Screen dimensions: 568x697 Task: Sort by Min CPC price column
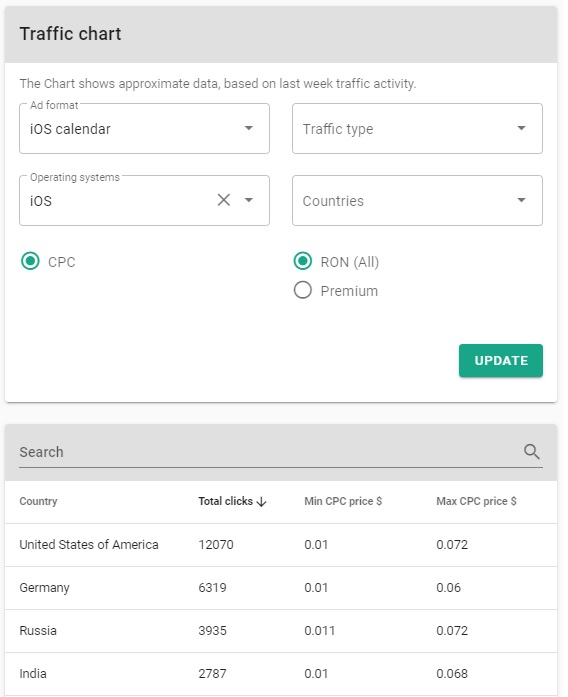coord(343,501)
